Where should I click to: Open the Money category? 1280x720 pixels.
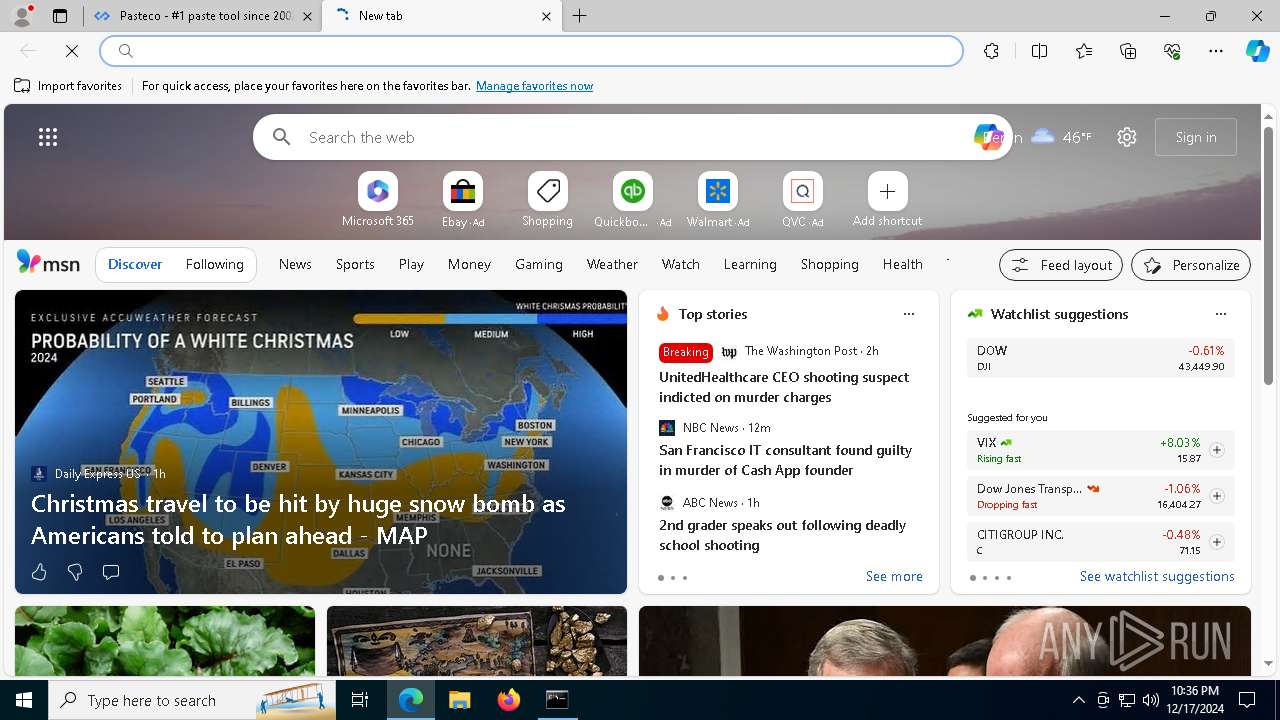pos(469,264)
